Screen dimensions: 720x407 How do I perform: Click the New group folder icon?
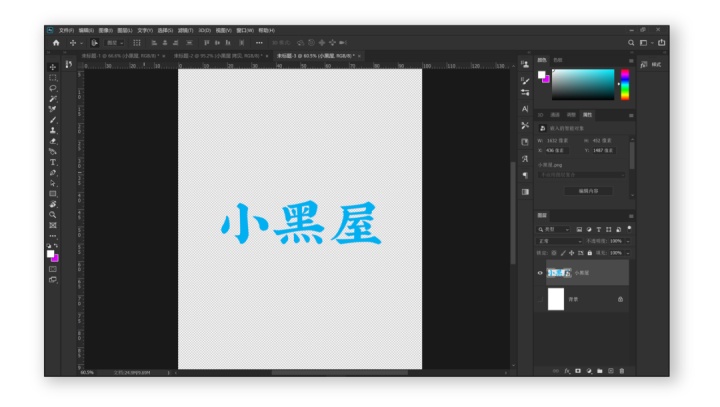click(x=600, y=371)
